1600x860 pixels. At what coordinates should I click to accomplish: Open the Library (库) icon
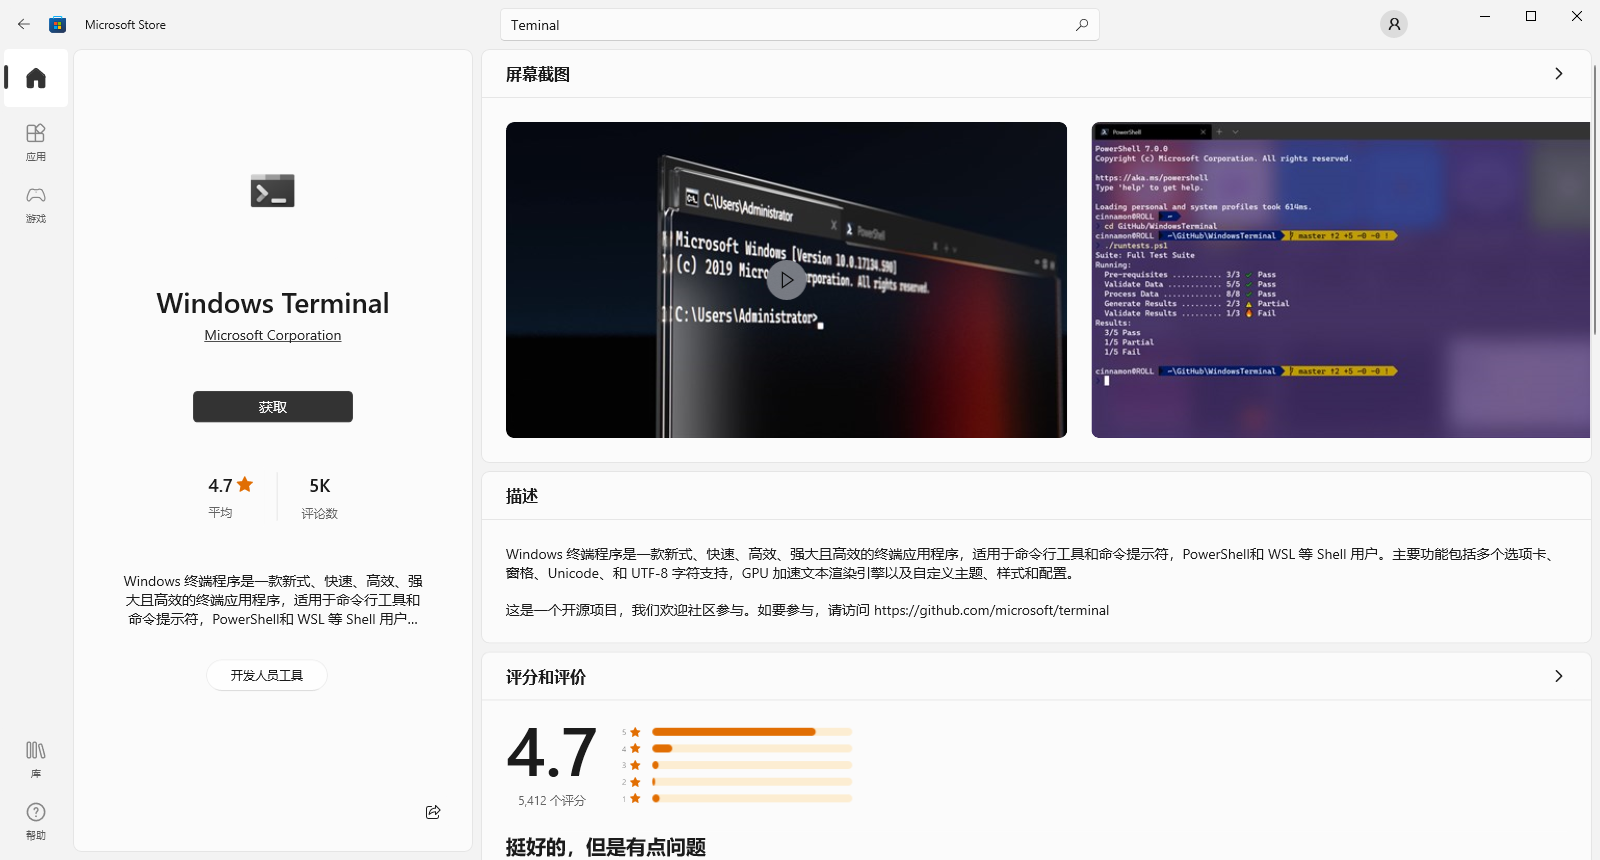tap(36, 758)
